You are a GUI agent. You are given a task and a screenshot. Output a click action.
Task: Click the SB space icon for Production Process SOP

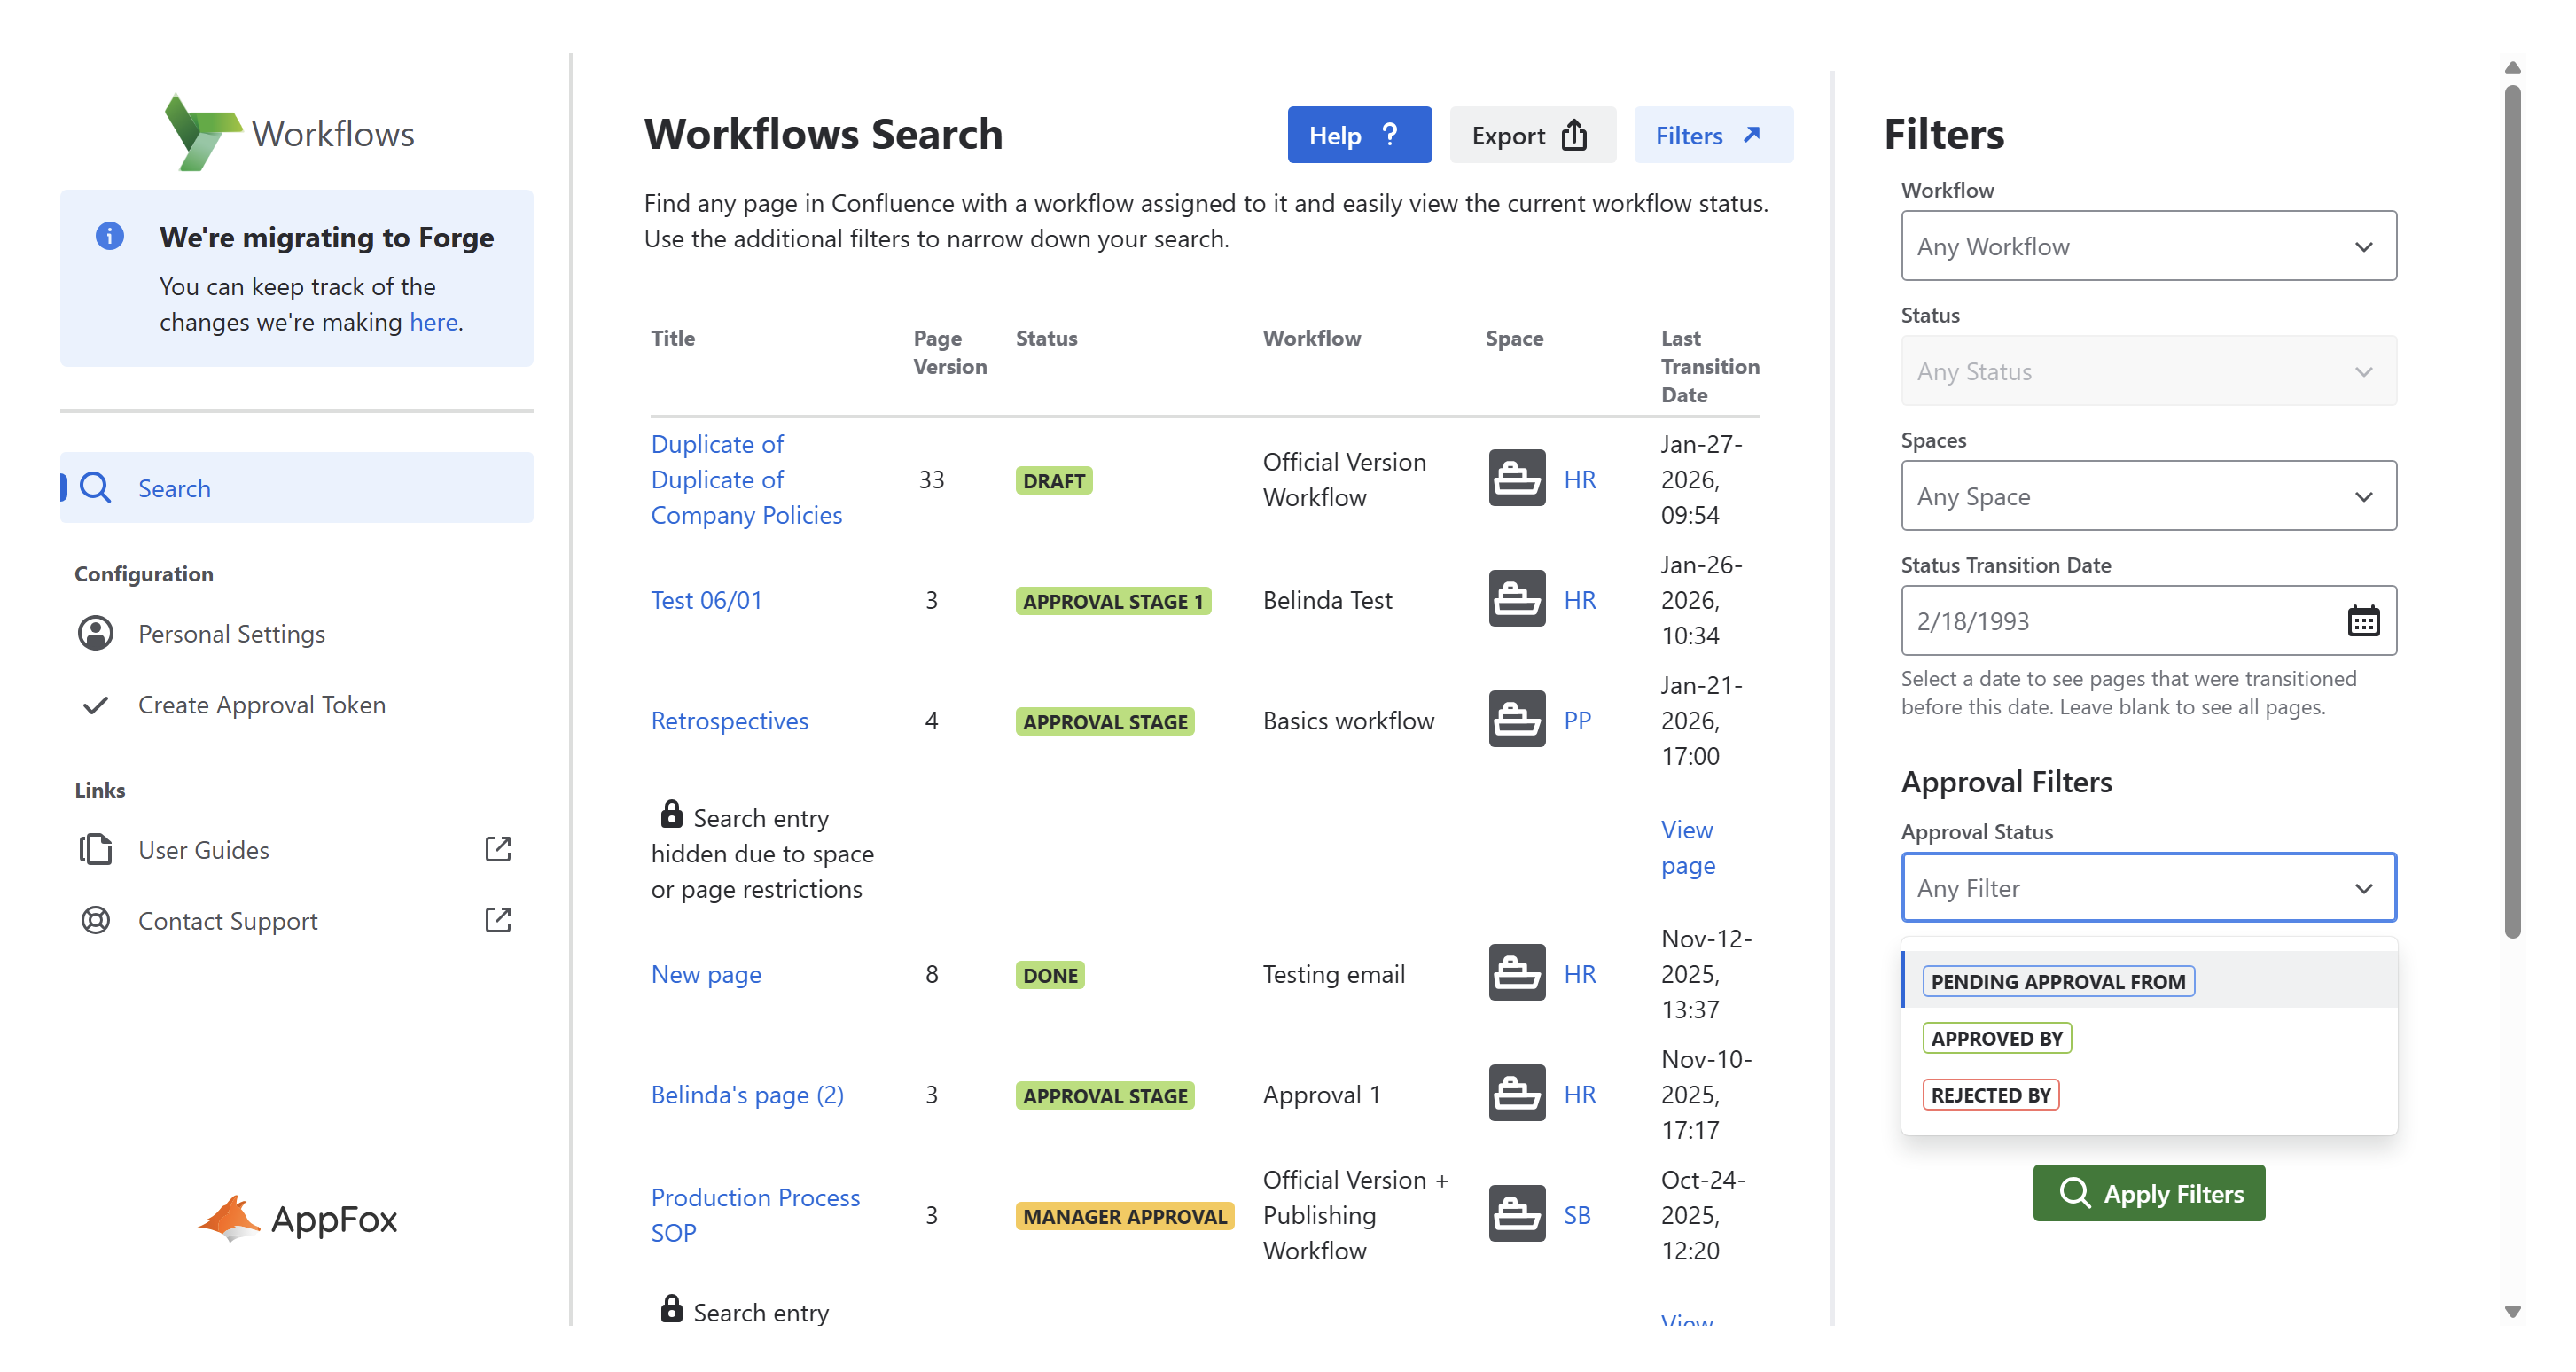(x=1516, y=1214)
